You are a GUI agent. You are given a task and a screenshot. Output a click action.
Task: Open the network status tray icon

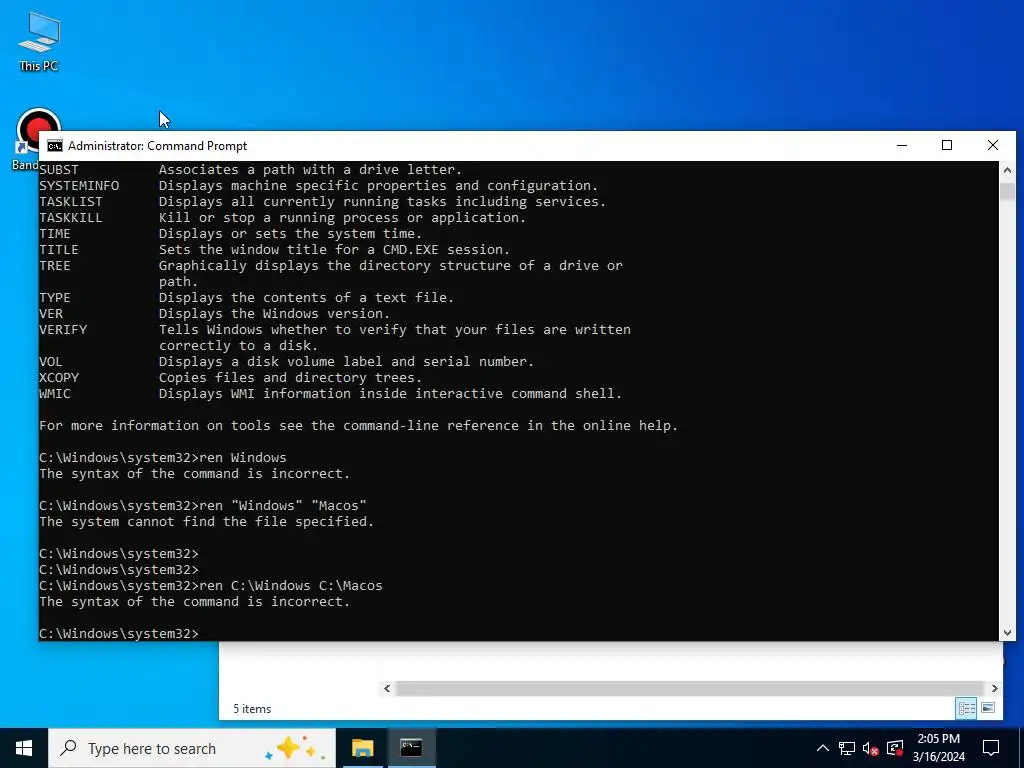click(847, 748)
